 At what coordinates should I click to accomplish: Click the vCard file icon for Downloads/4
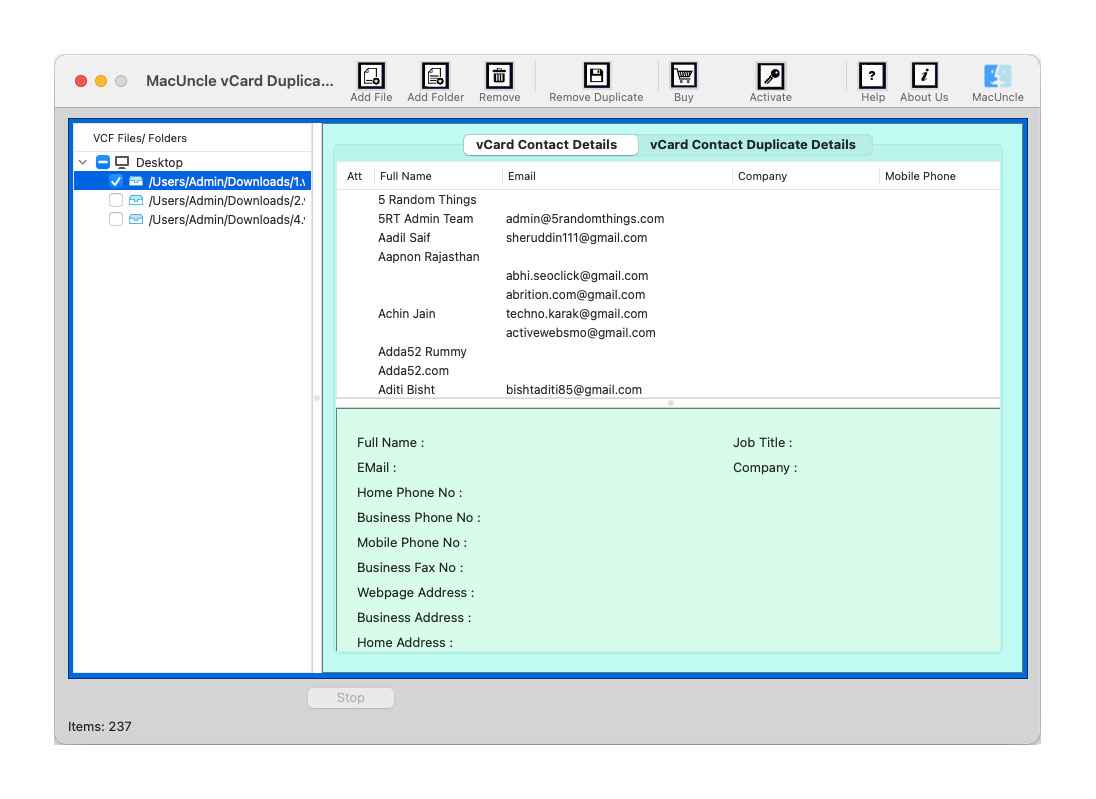(136, 219)
